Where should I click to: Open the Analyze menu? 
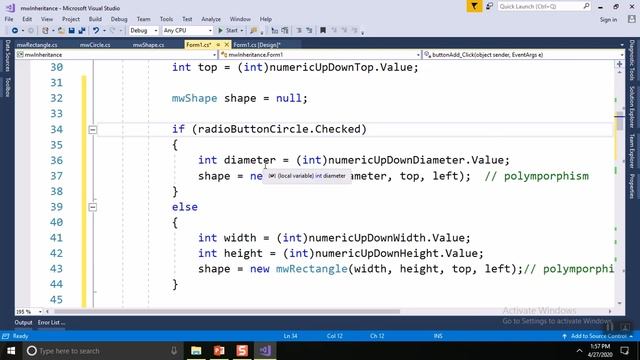[211, 19]
